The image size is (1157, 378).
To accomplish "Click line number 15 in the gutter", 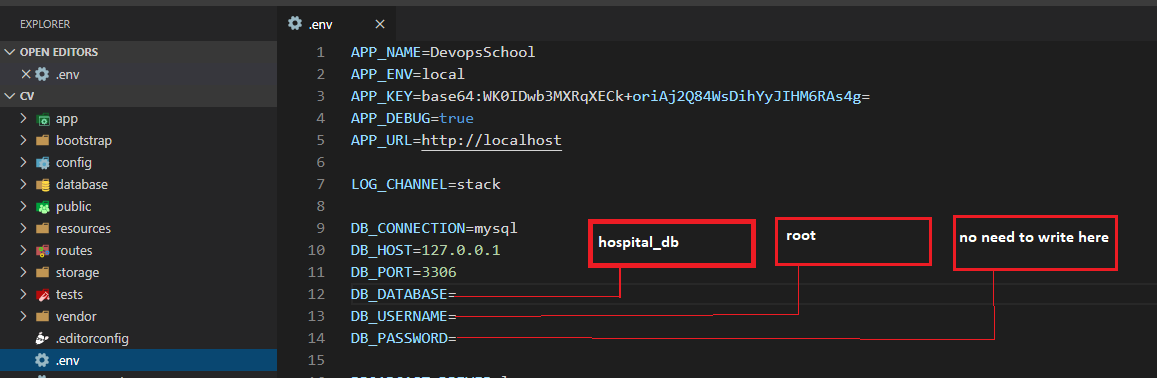I will 317,360.
